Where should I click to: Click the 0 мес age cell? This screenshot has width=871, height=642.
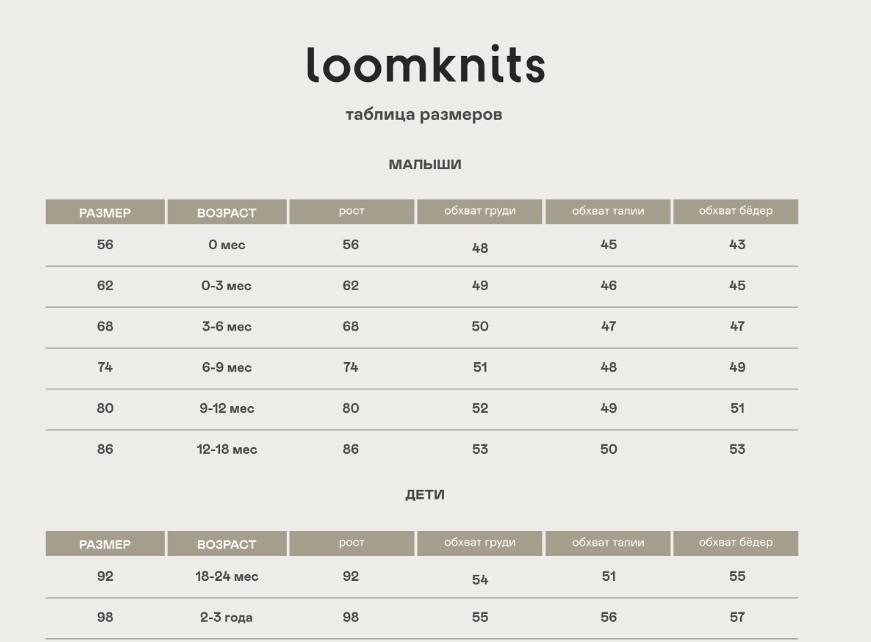tap(227, 245)
